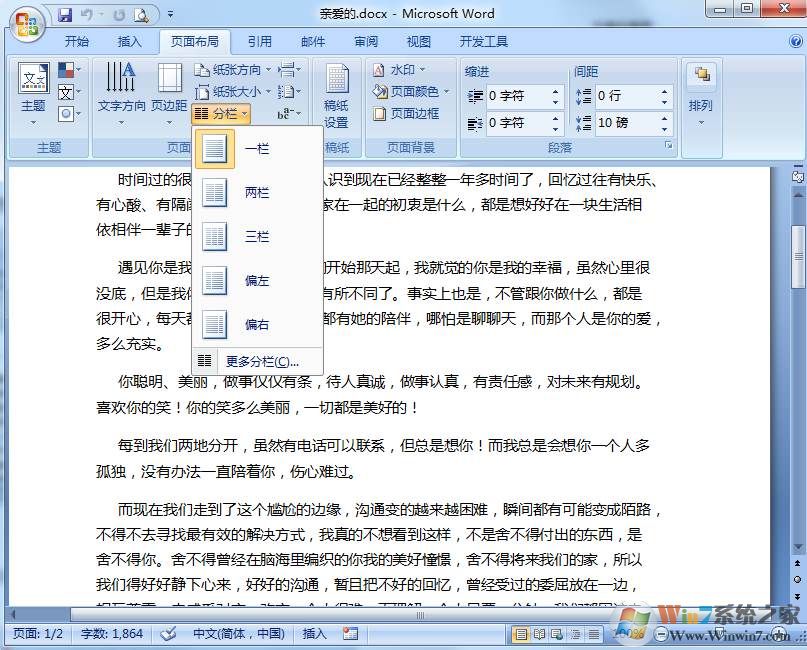Click language 中文(简体，中国) indicator
The image size is (807, 650).
click(239, 634)
